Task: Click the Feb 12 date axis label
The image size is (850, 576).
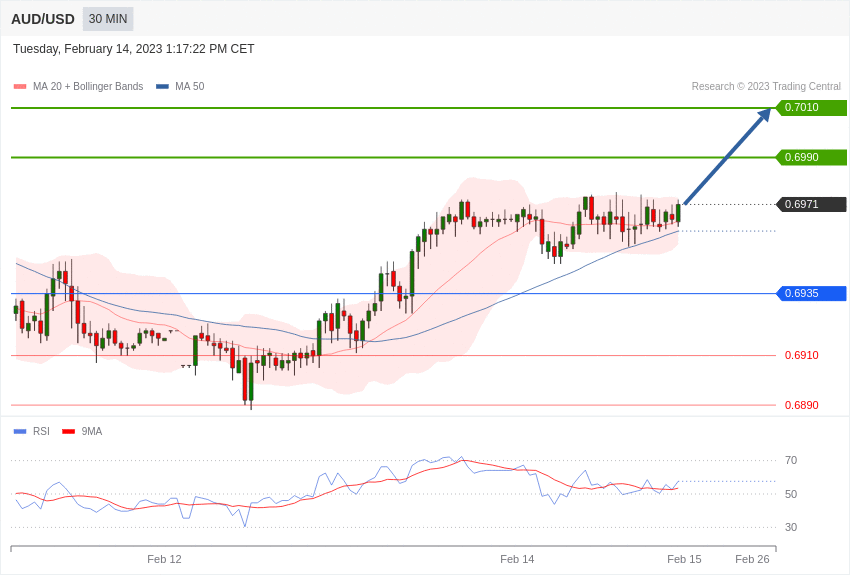Action: pyautogui.click(x=164, y=559)
